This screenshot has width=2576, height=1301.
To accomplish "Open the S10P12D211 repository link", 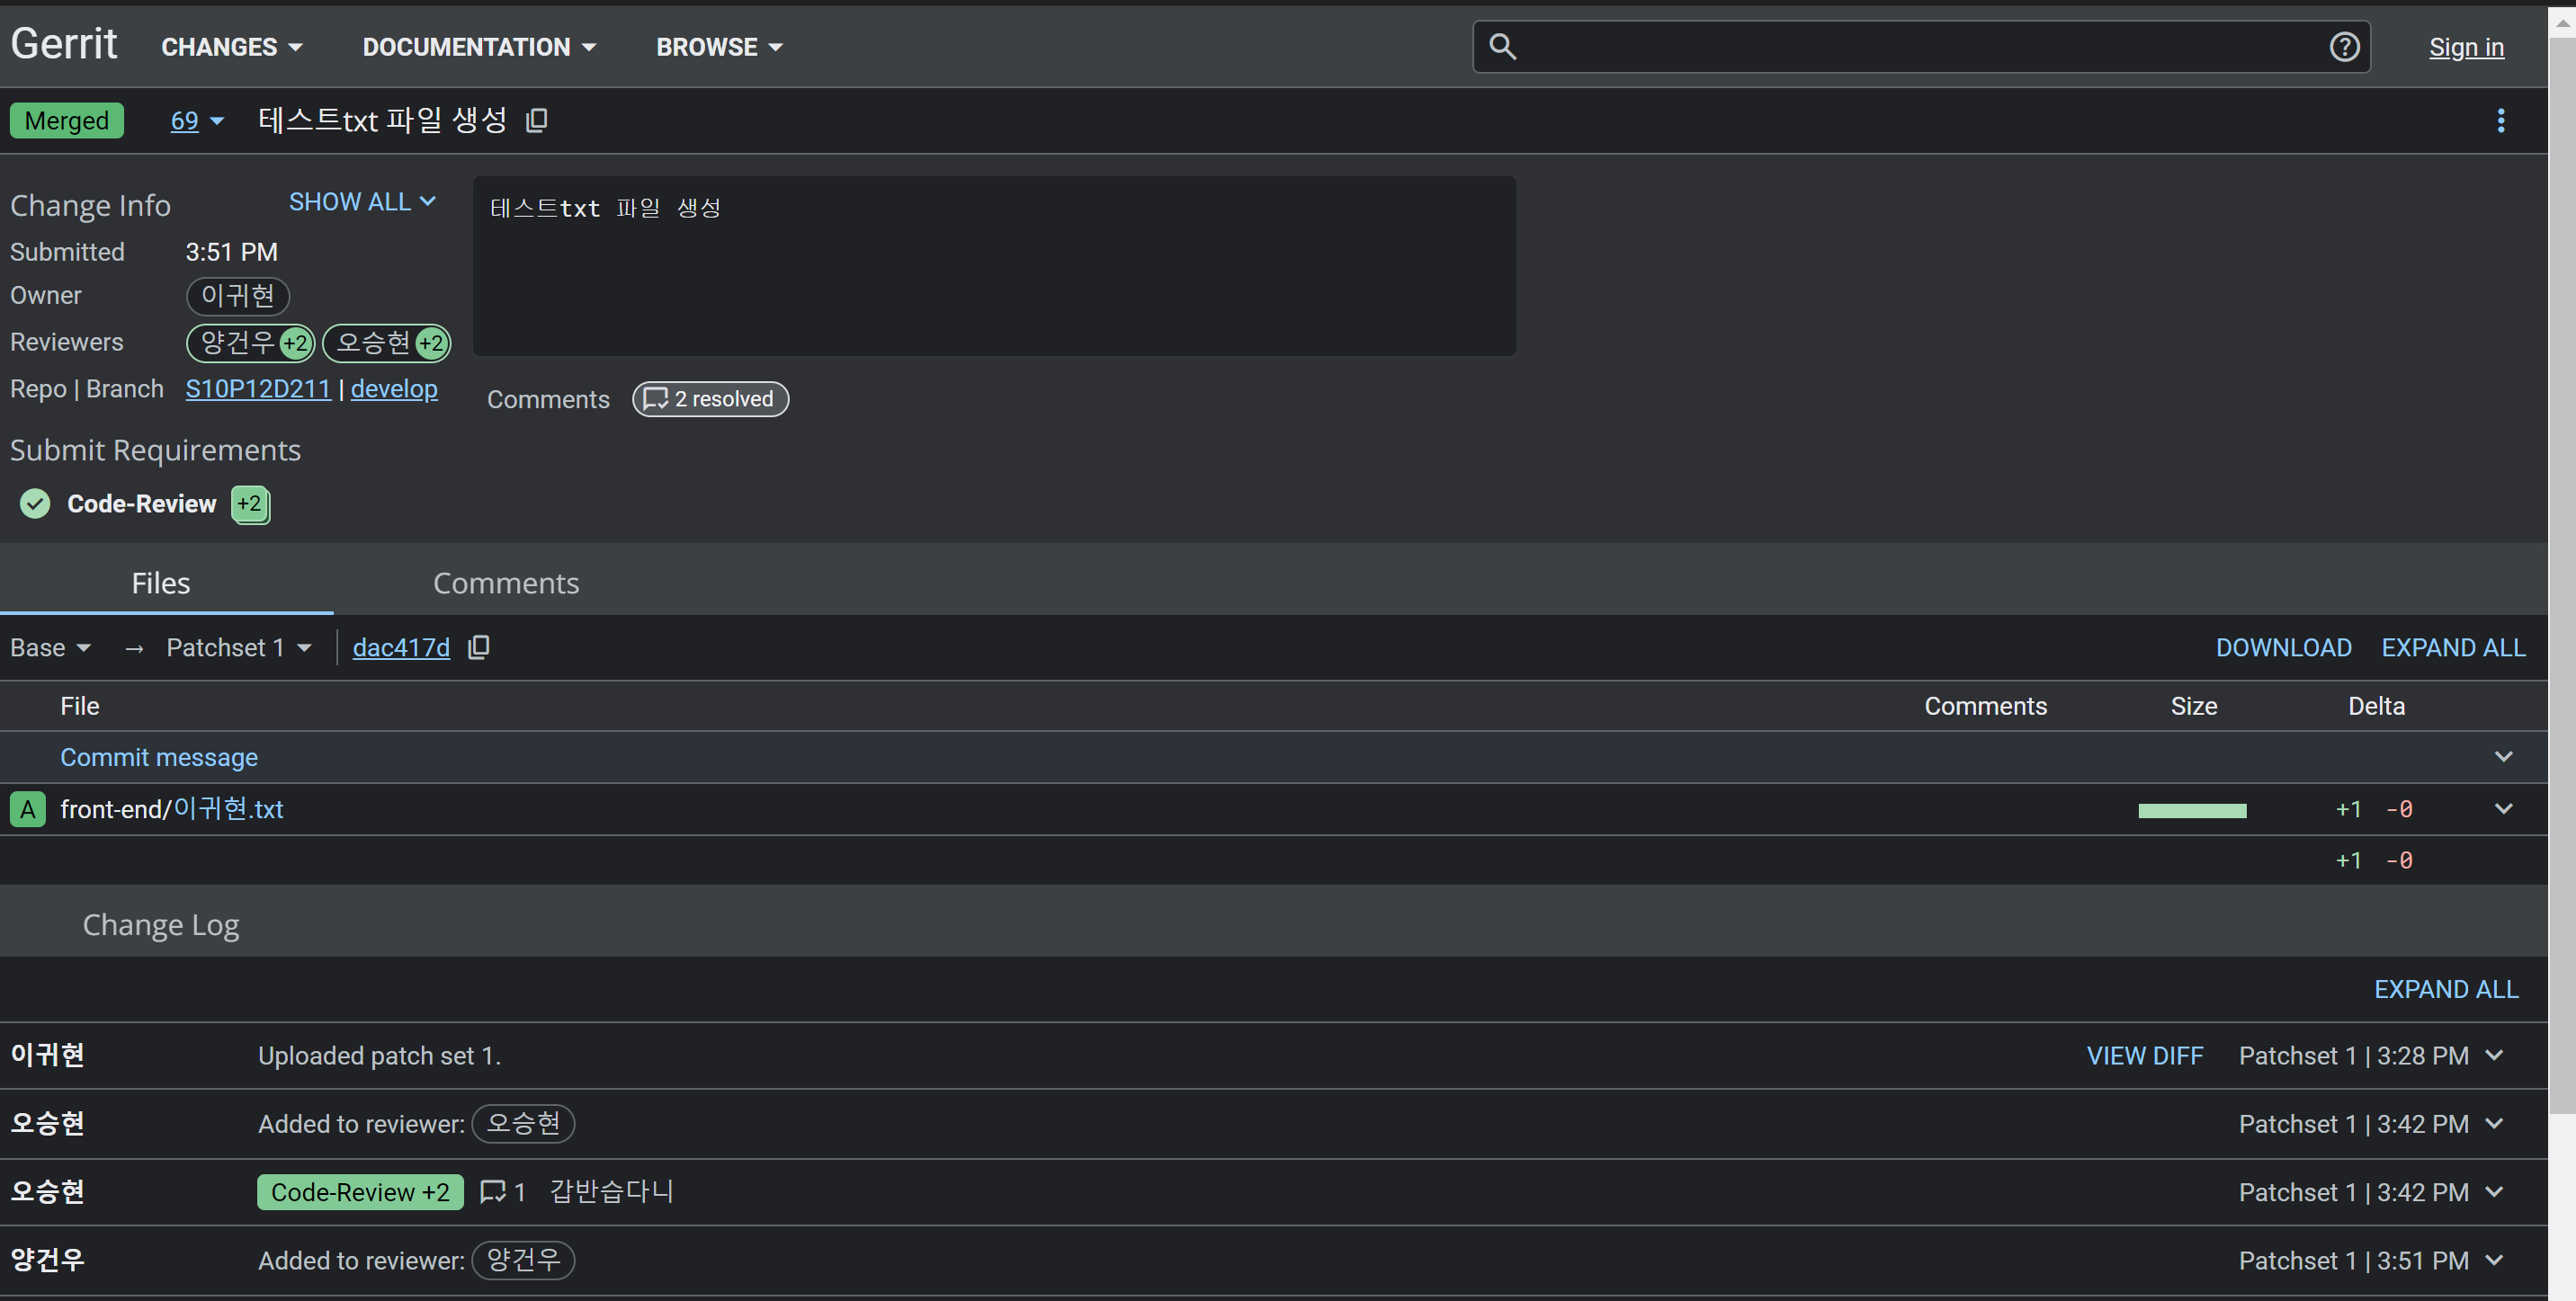I will [258, 389].
